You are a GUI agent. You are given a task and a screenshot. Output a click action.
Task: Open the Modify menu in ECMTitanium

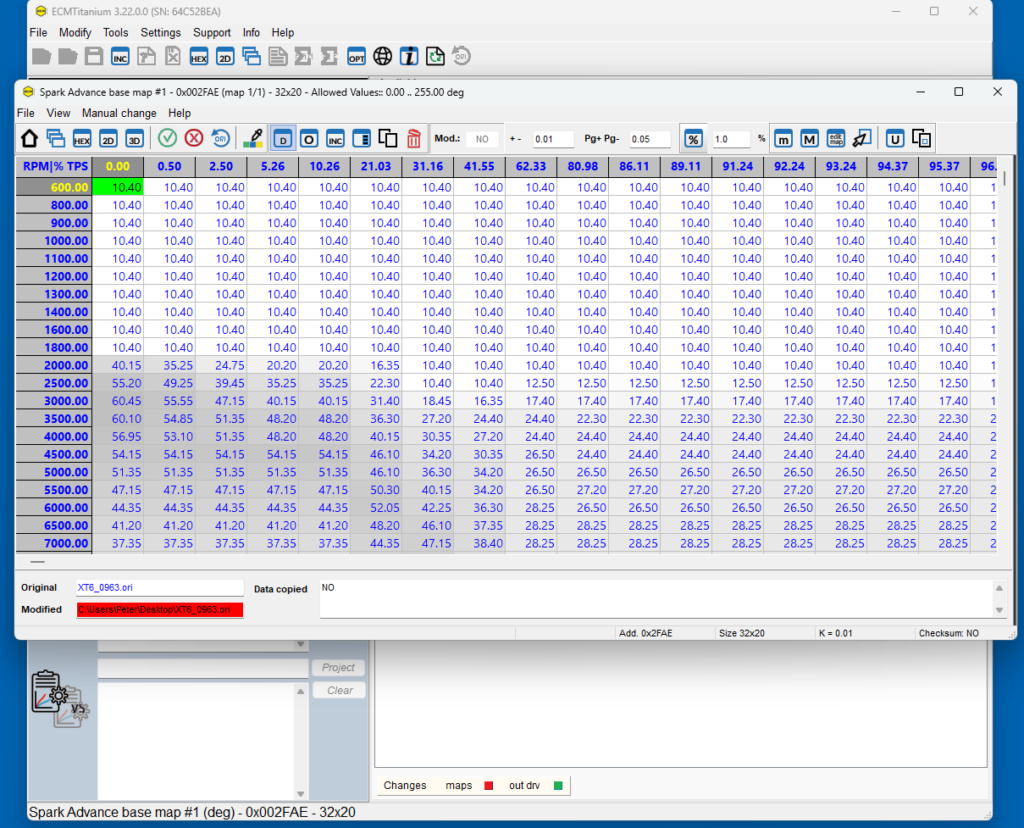coord(75,33)
